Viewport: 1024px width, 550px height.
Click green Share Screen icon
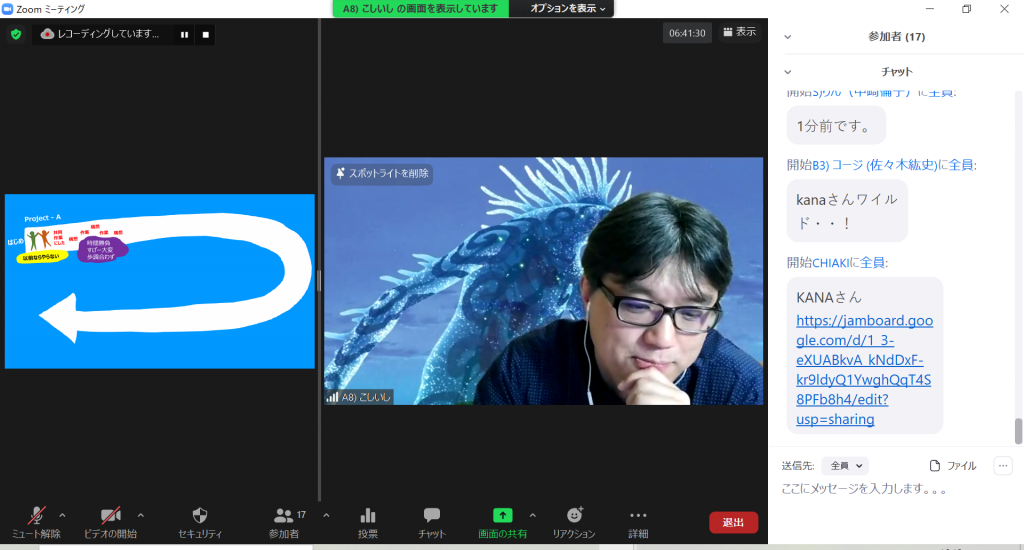pos(502,515)
